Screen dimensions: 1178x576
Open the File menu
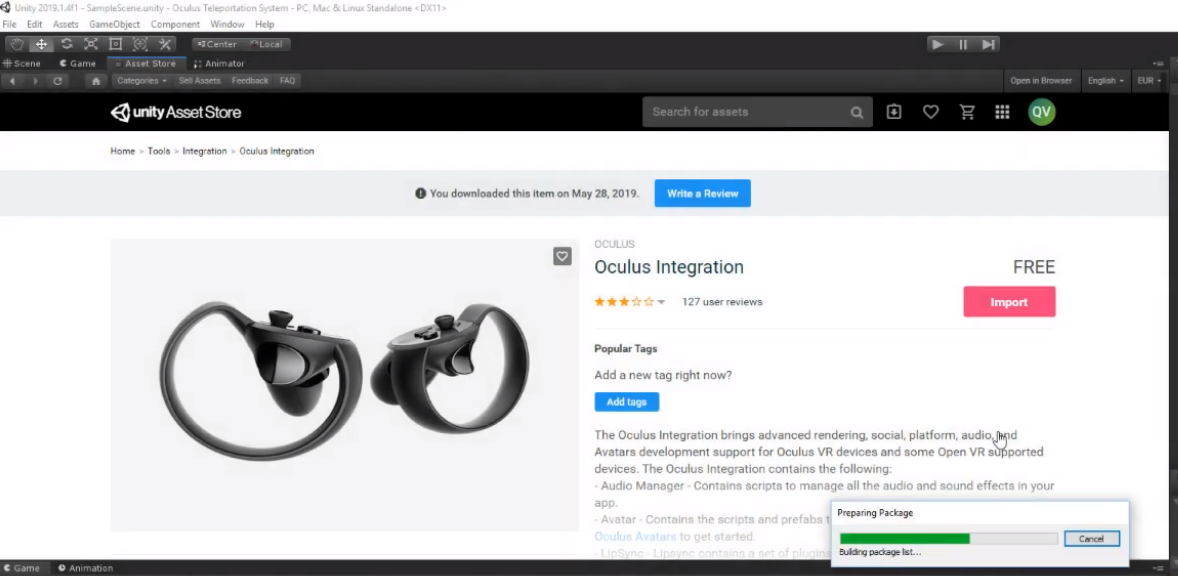coord(9,24)
